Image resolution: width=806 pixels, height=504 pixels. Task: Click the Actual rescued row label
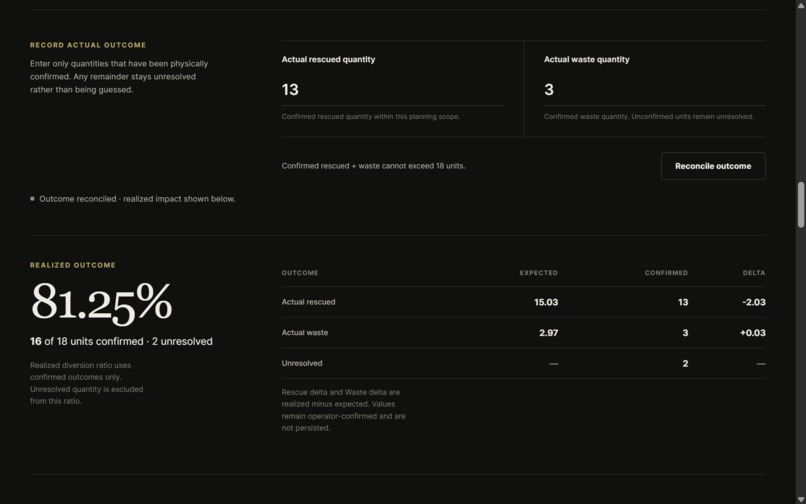pos(308,302)
